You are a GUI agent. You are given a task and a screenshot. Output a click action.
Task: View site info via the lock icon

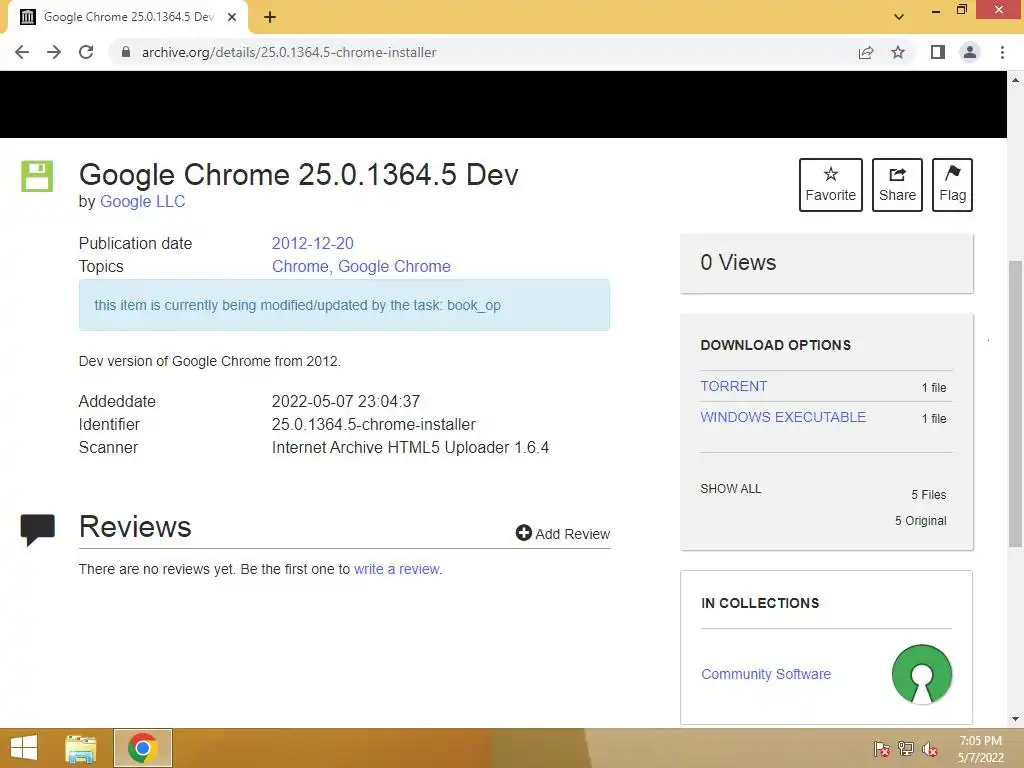coord(126,52)
